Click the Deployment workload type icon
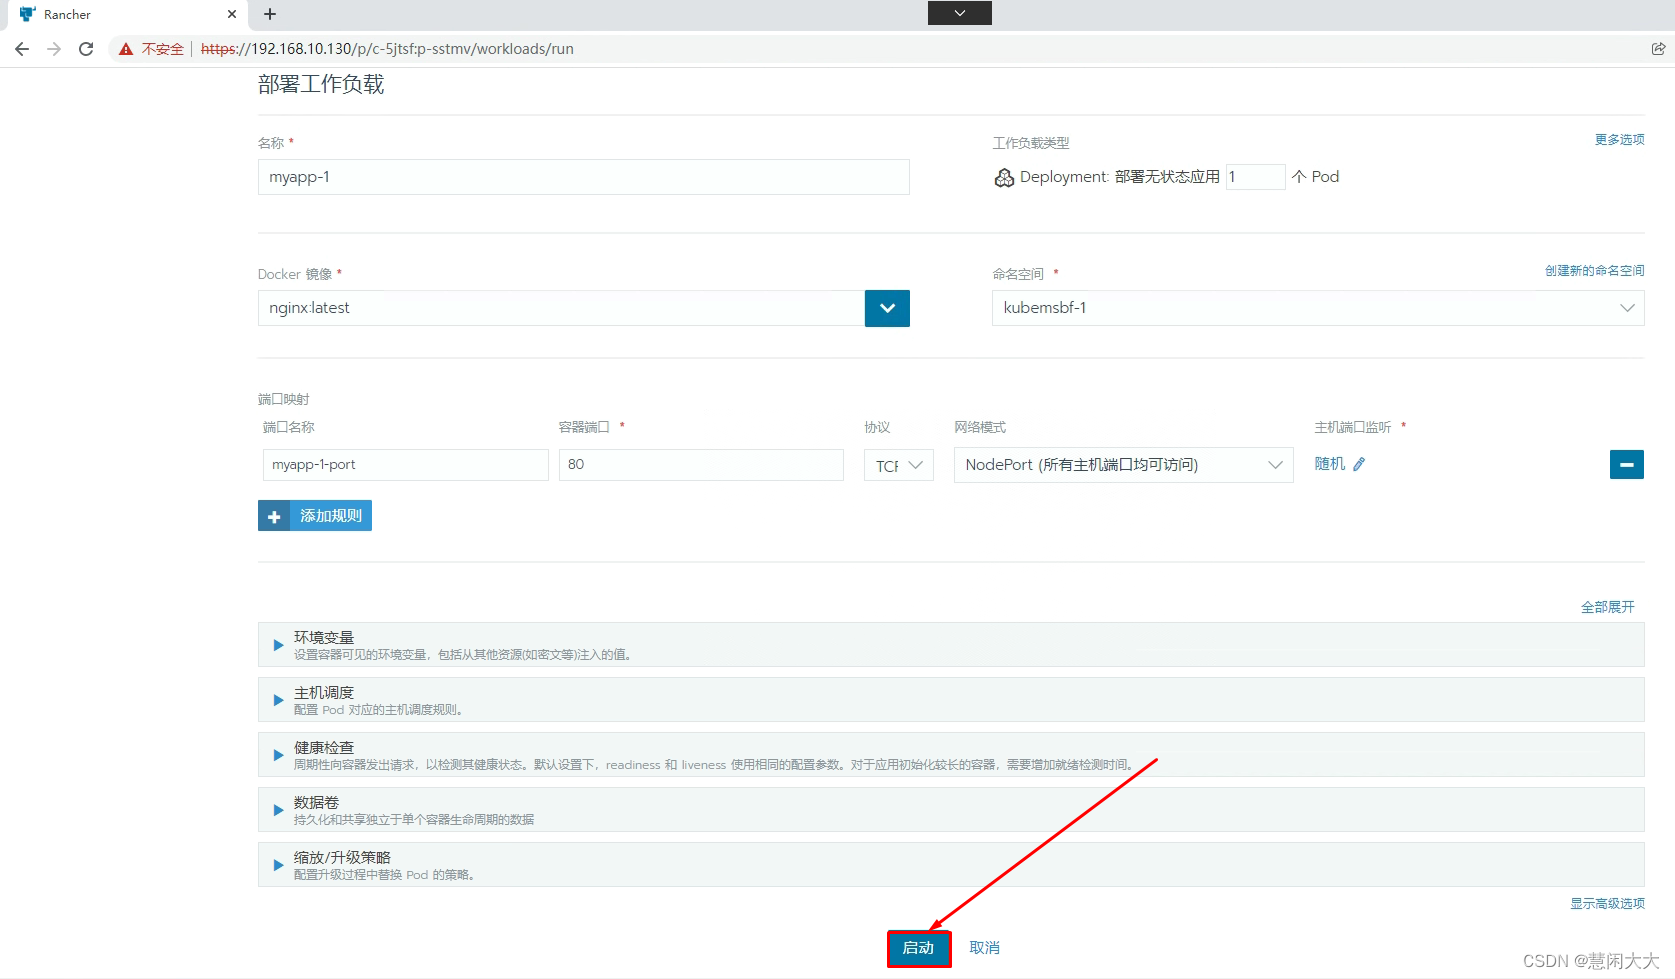1675x979 pixels. 1004,177
